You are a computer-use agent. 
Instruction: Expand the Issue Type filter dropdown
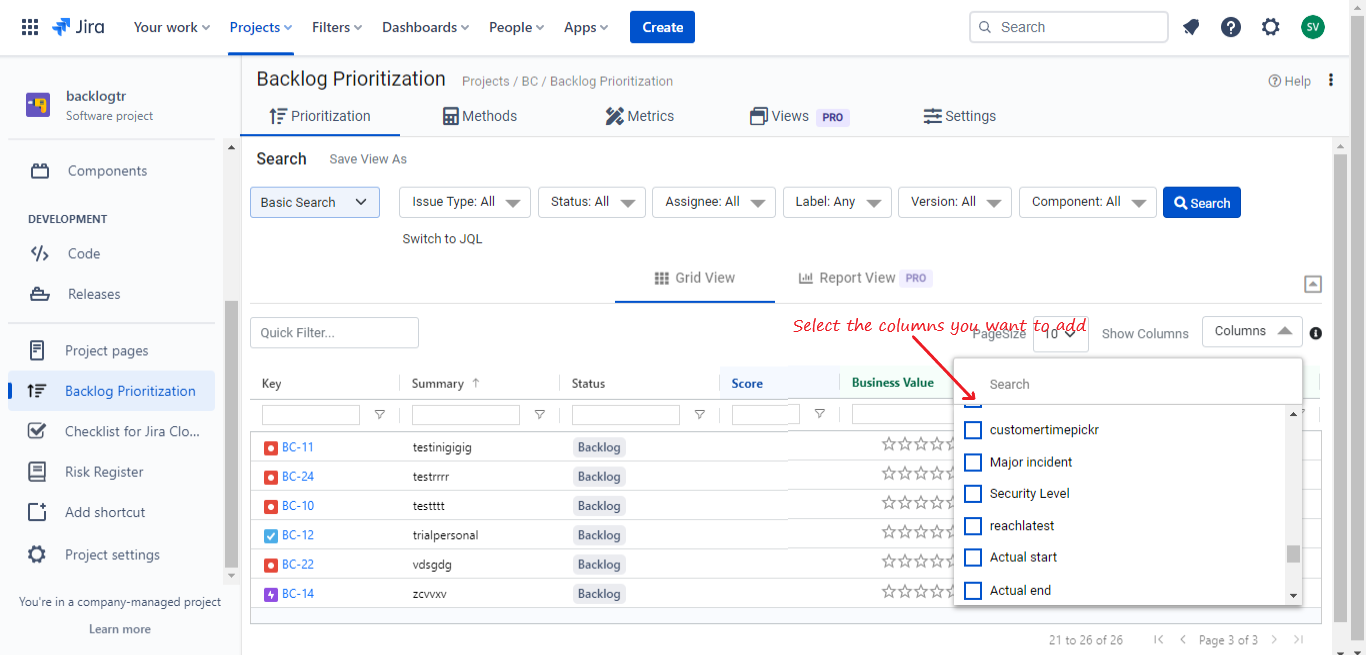[465, 202]
